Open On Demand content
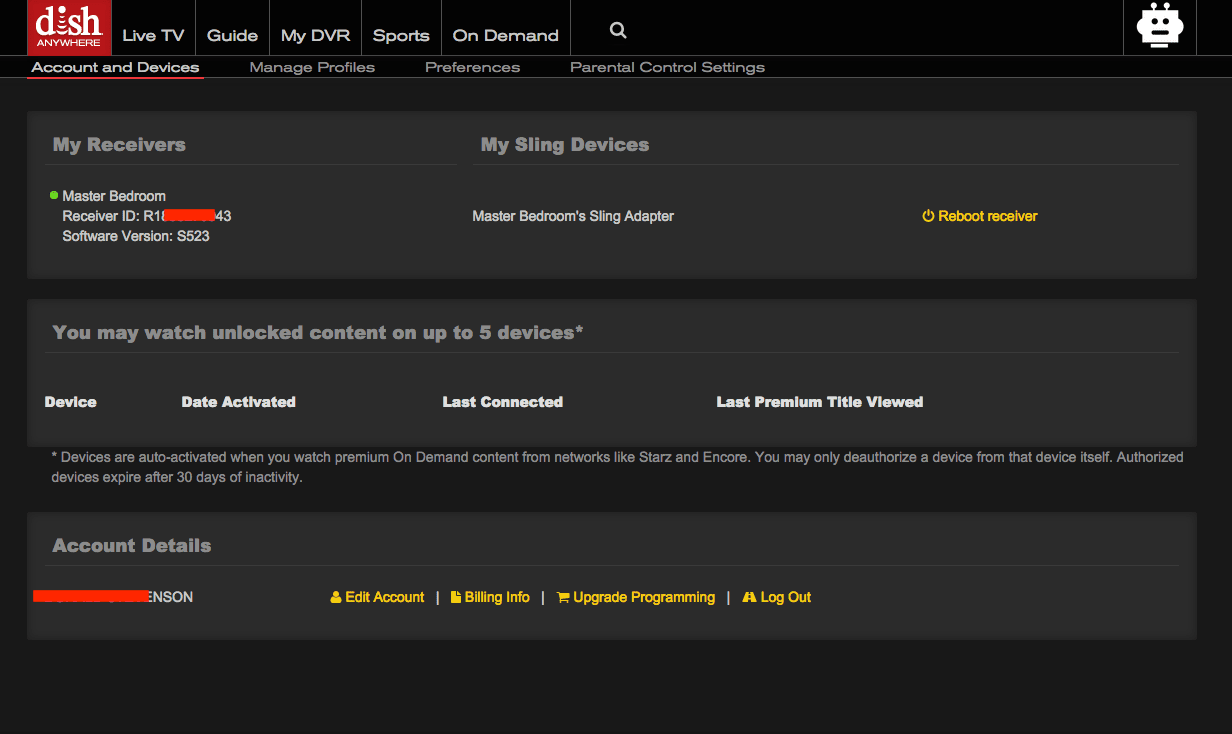 click(x=505, y=35)
